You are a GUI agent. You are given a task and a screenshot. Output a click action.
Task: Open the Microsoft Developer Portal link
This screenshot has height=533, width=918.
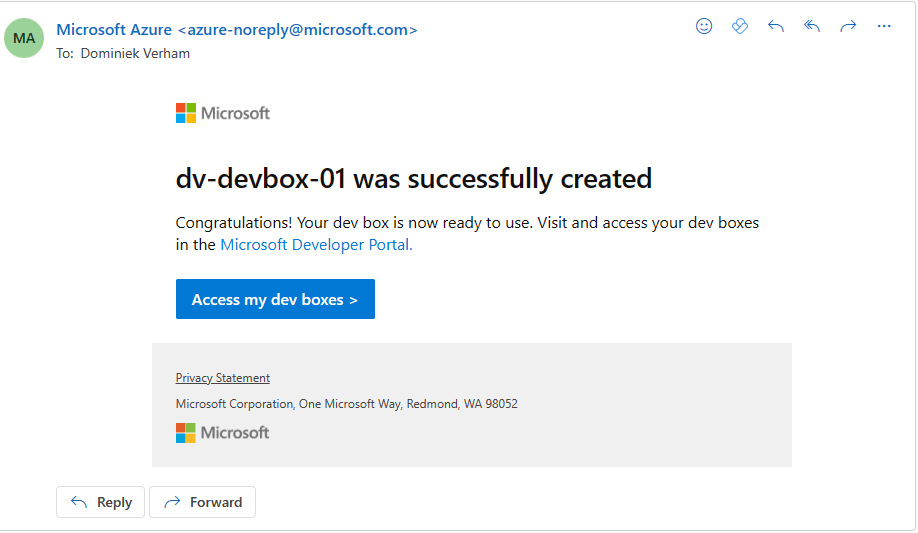(x=316, y=245)
